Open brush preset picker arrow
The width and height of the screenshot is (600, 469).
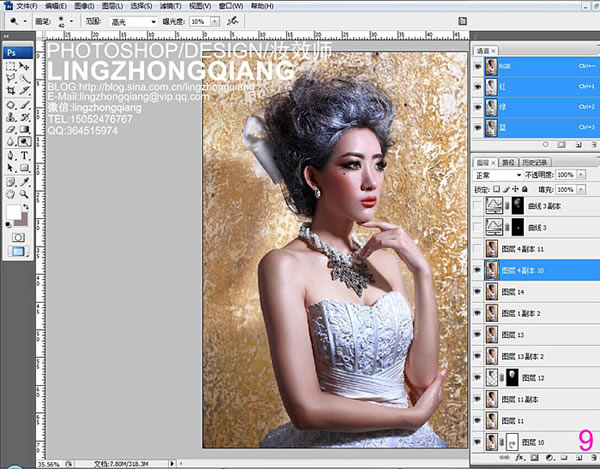coord(71,21)
